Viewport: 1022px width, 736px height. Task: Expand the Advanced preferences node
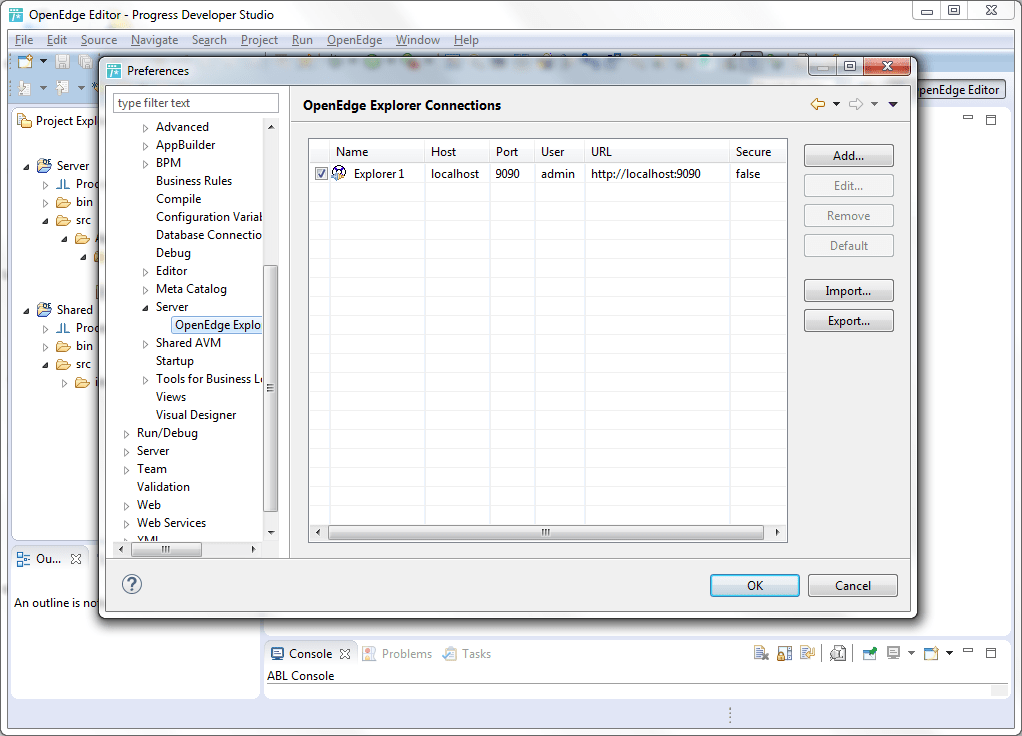click(145, 128)
